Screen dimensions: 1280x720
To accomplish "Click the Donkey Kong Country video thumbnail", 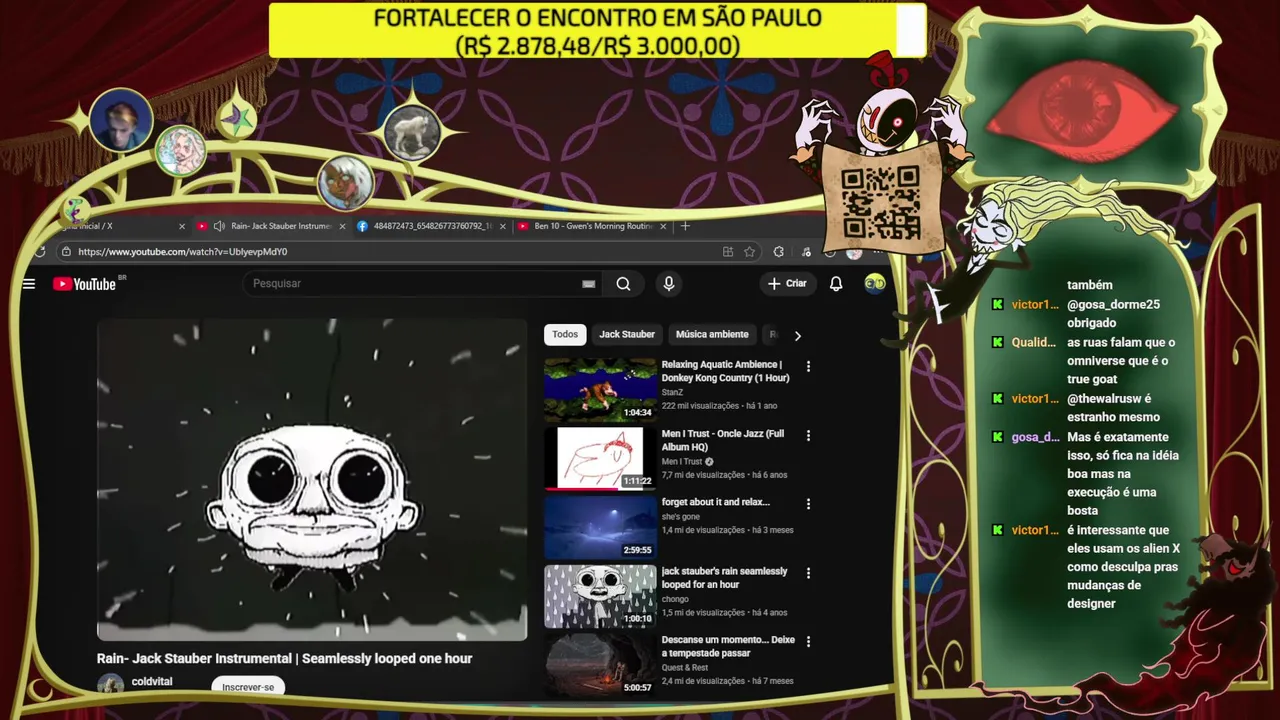I will click(600, 389).
